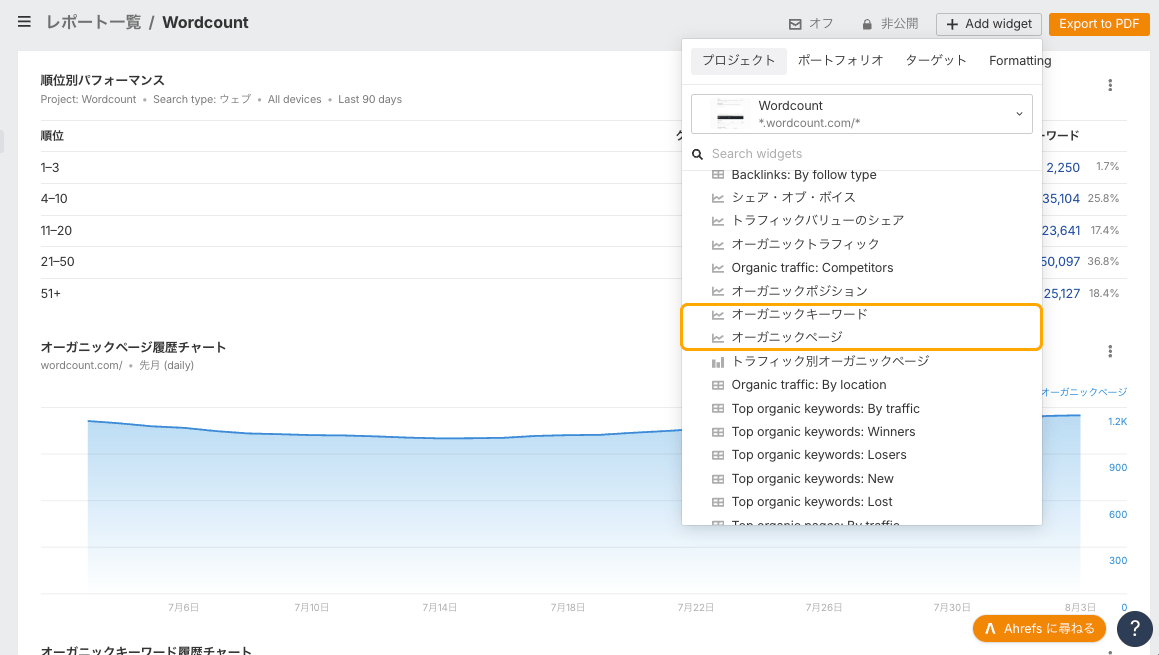
Task: Switch to the Formatting tab
Action: pyautogui.click(x=1019, y=61)
